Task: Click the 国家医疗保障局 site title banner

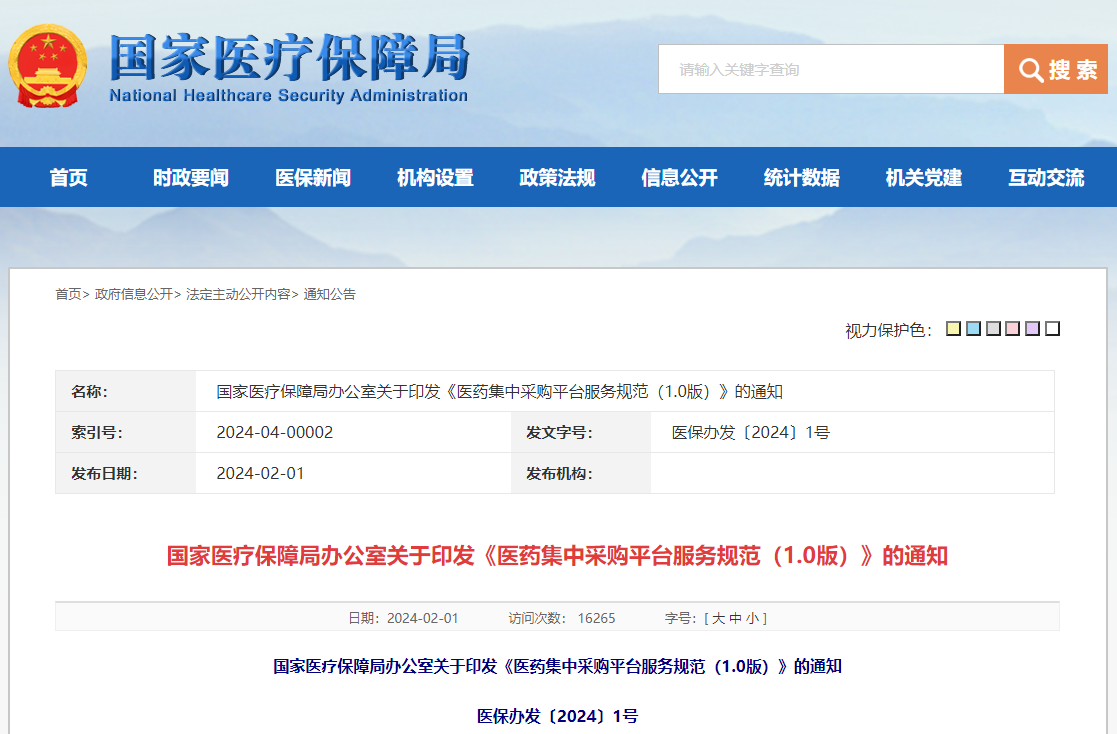Action: click(288, 68)
